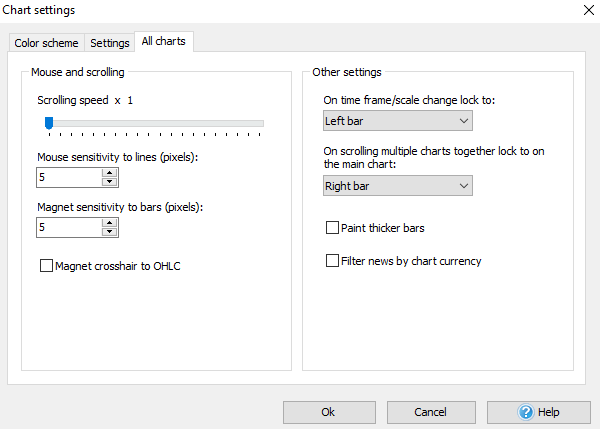Focus the mouse sensitivity pixels field
The height and width of the screenshot is (429, 600).
[68, 177]
